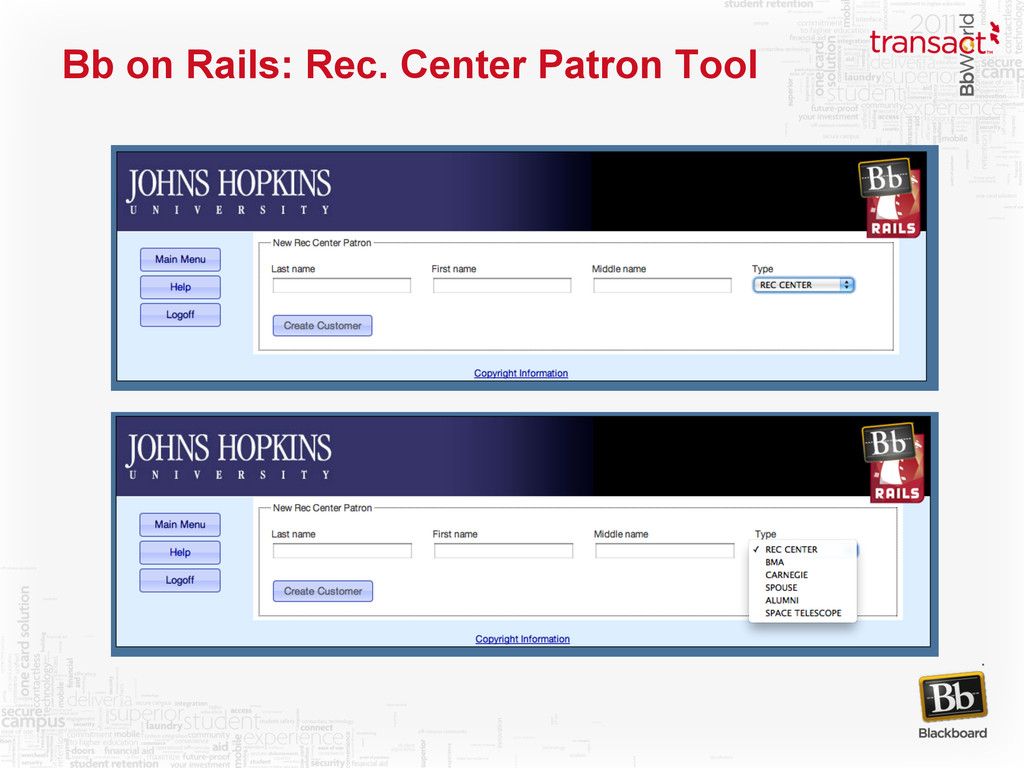1024x768 pixels.
Task: Click 'New Rec Center Patron' legend in lower form
Action: coord(322,508)
